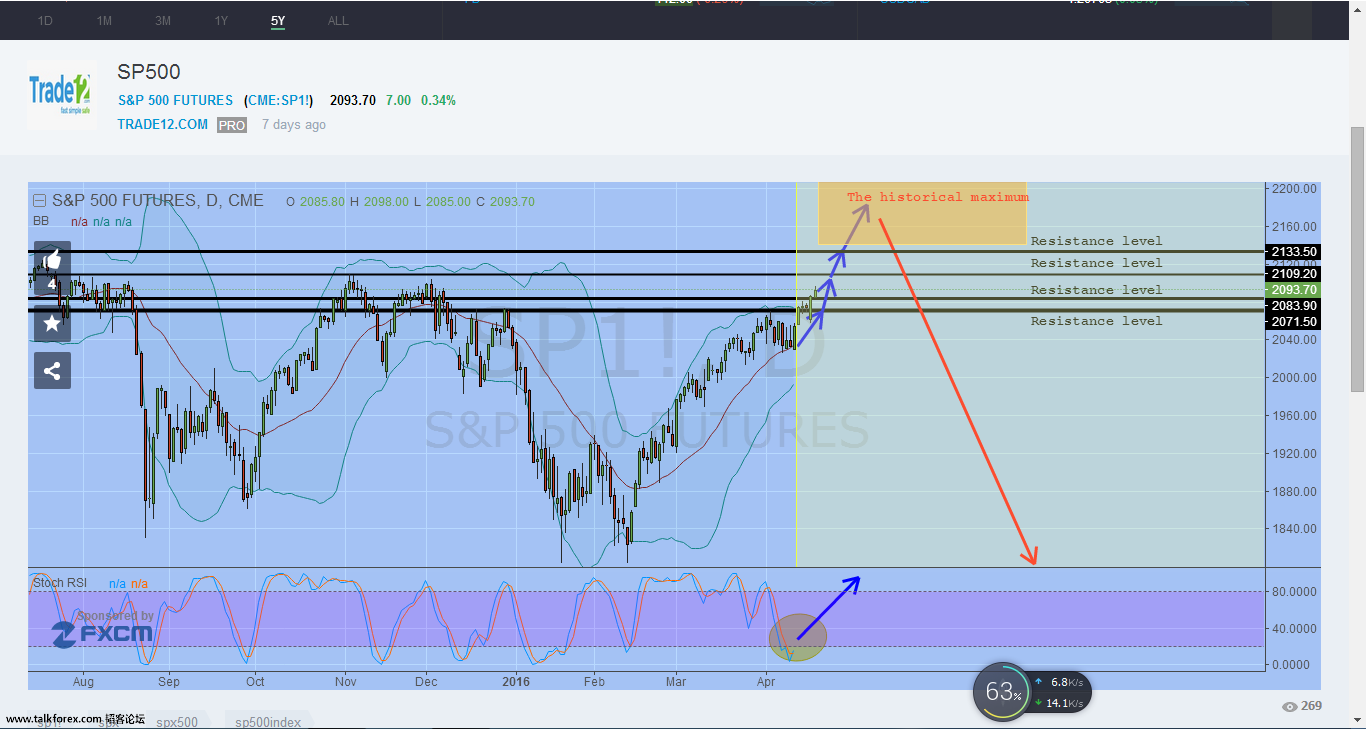Screen dimensions: 1366x729
Task: Open the CME:SP1! ticker link
Action: pyautogui.click(x=278, y=100)
